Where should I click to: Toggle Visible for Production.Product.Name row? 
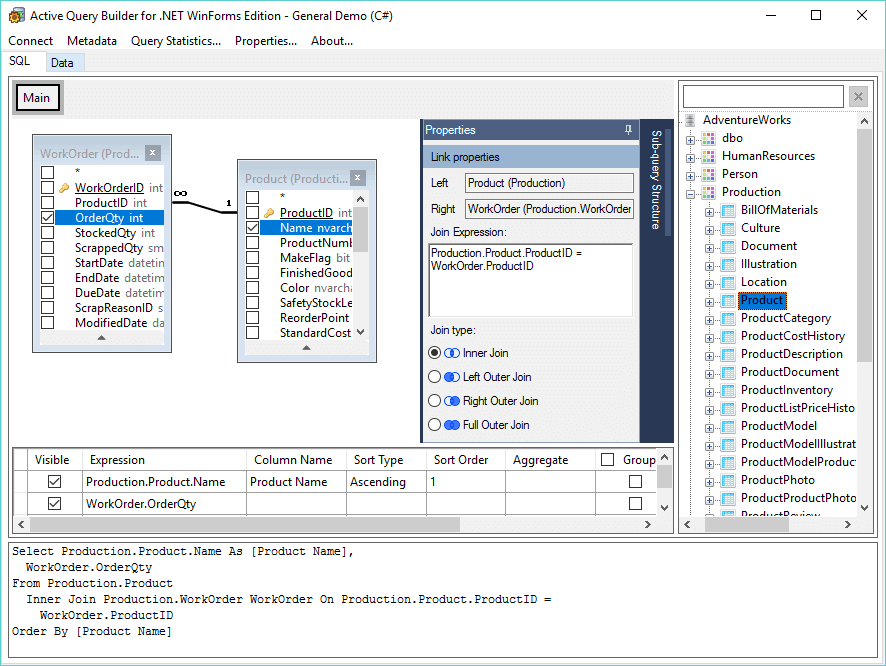click(54, 482)
